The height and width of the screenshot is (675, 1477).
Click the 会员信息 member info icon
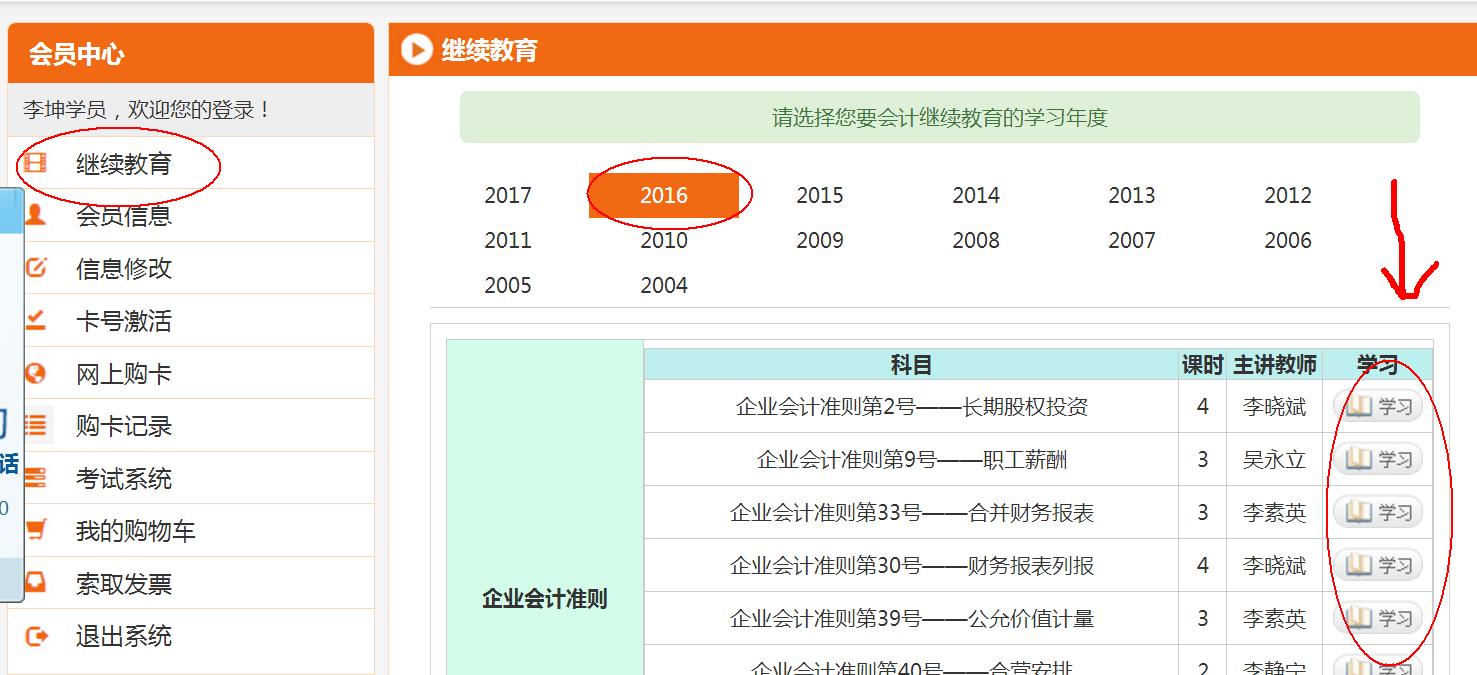tap(37, 215)
